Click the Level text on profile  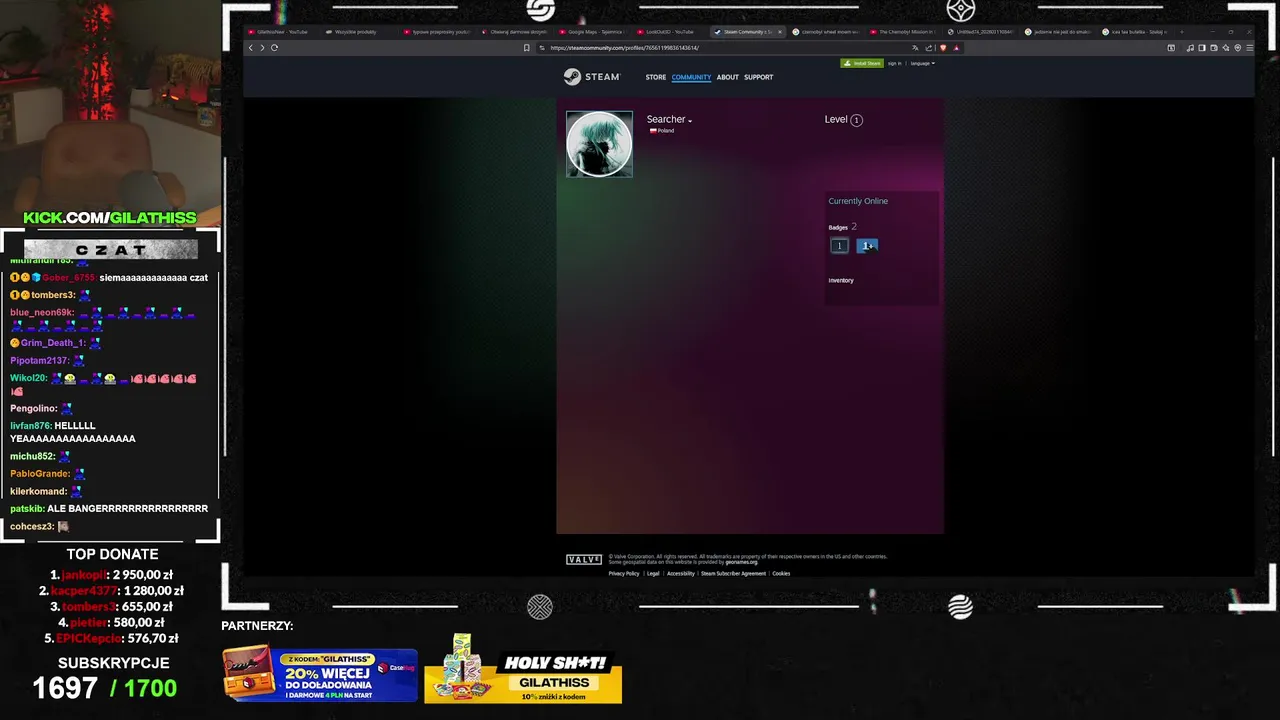[836, 119]
